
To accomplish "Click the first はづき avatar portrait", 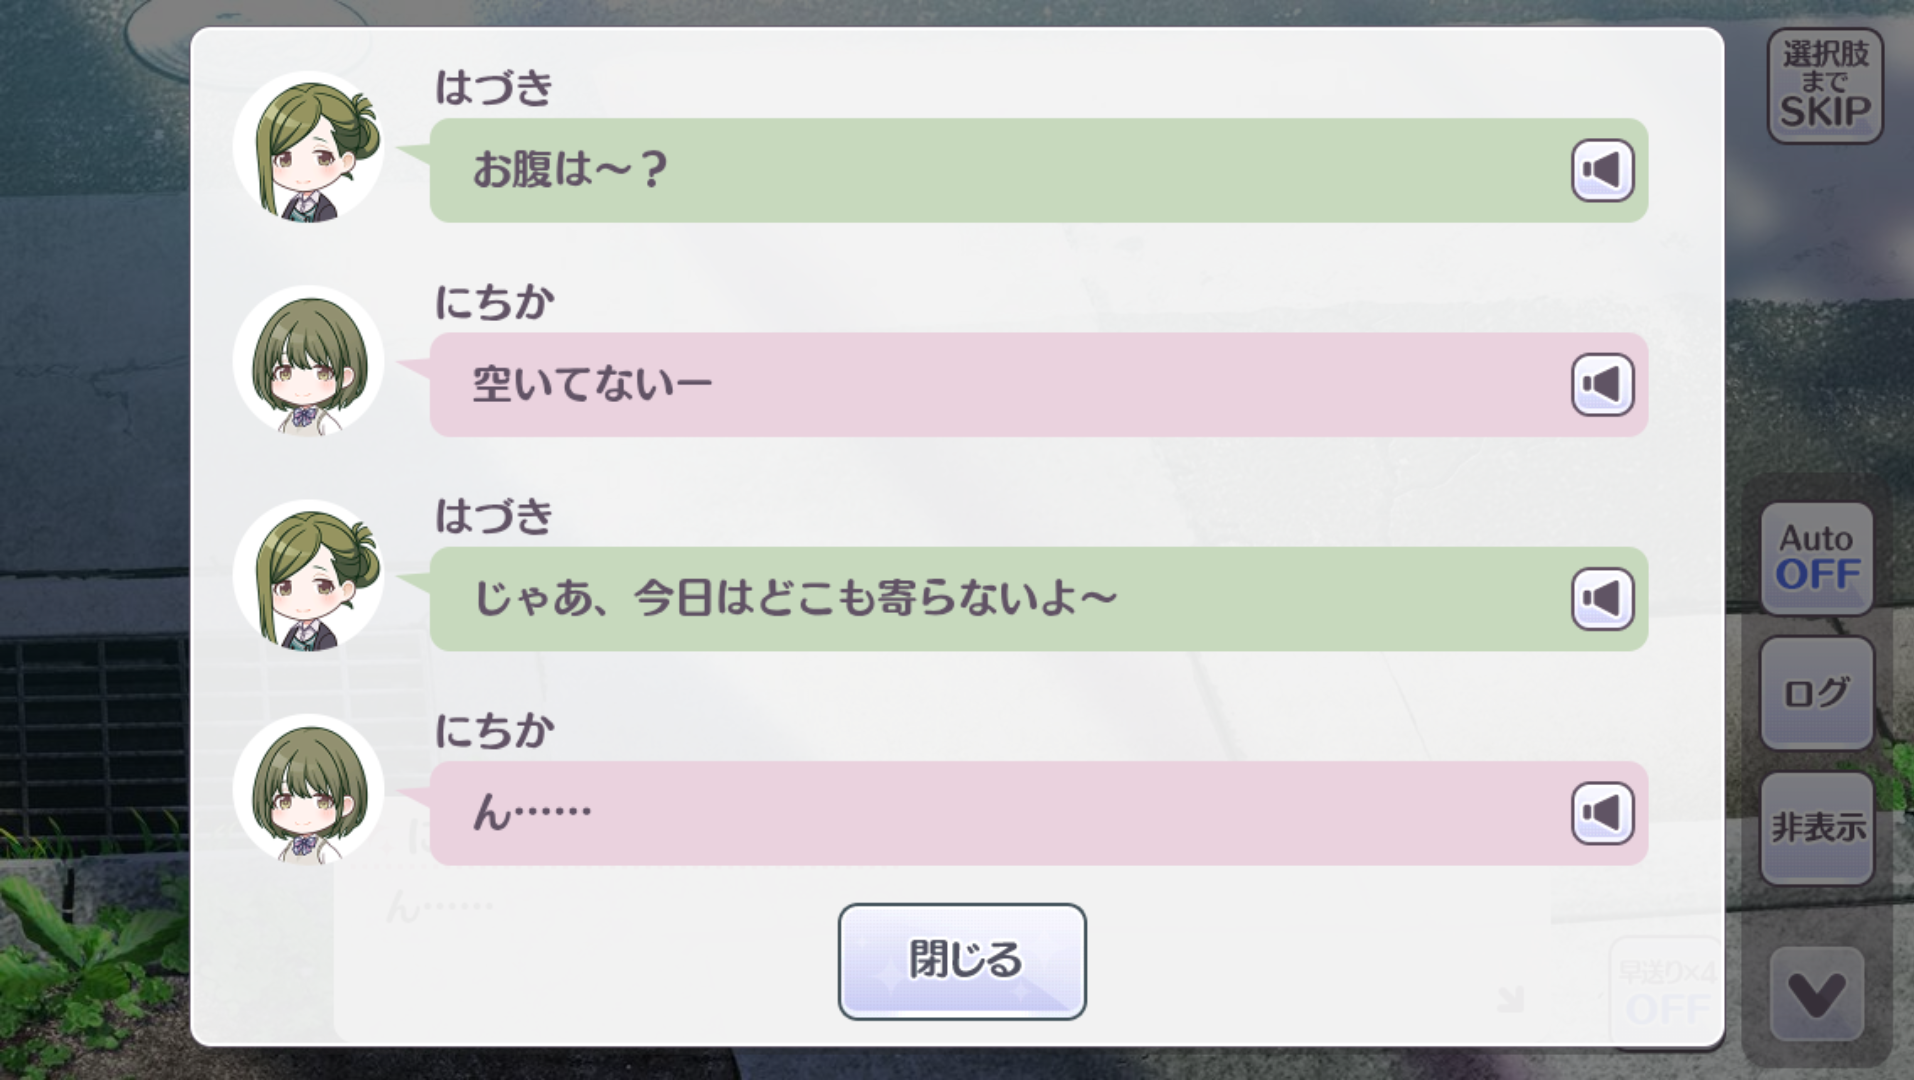I will (309, 147).
